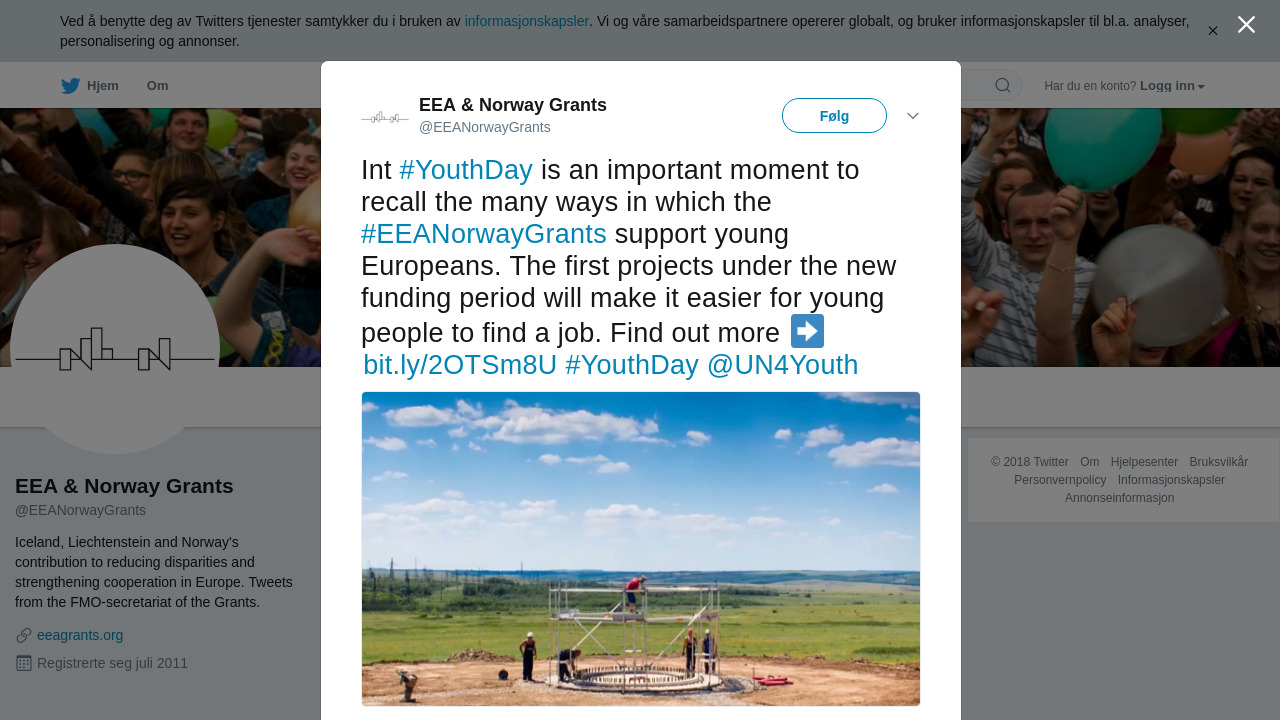Viewport: 1280px width, 720px height.
Task: Click the search magnifier icon
Action: pyautogui.click(x=1003, y=86)
